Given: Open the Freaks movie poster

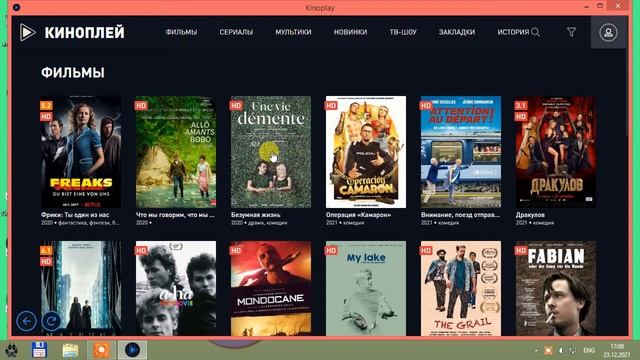Looking at the screenshot, I should click(x=81, y=152).
